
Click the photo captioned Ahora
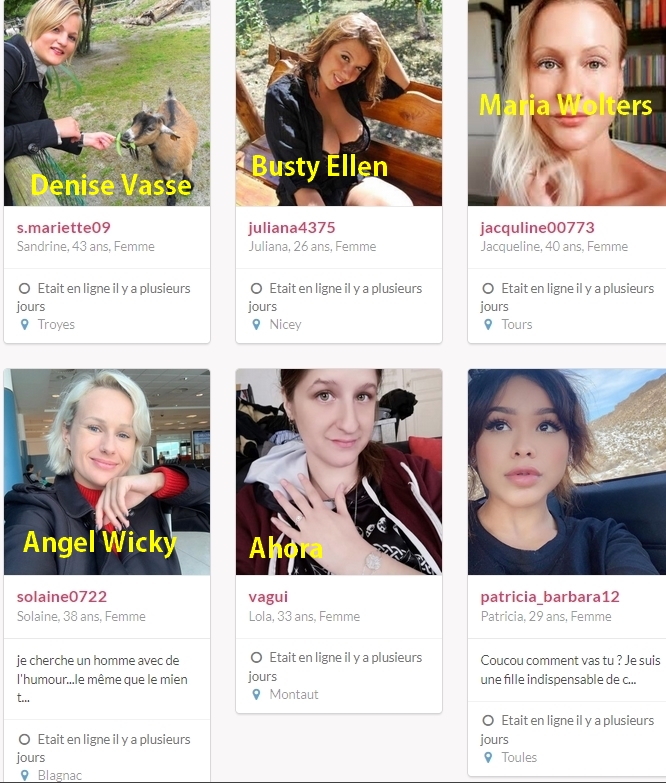[x=339, y=472]
